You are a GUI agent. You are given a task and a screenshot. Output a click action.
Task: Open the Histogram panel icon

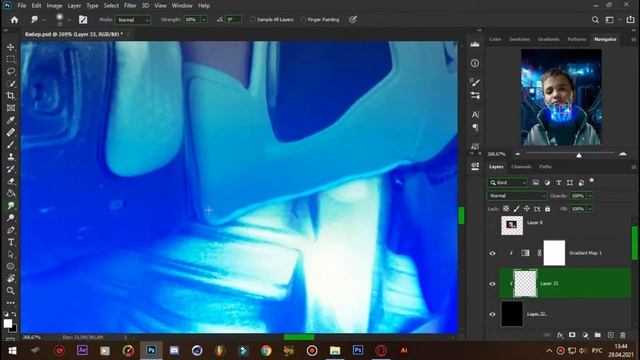pyautogui.click(x=475, y=44)
